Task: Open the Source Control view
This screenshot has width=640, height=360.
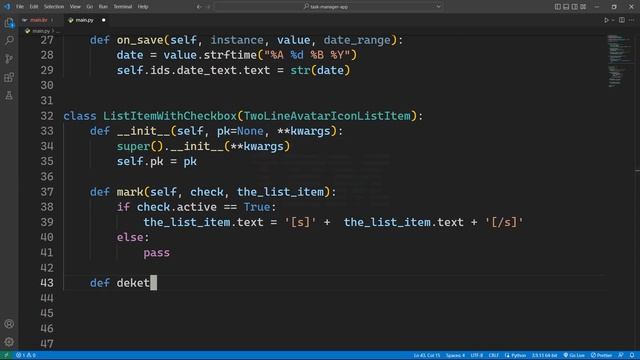Action: coord(9,59)
